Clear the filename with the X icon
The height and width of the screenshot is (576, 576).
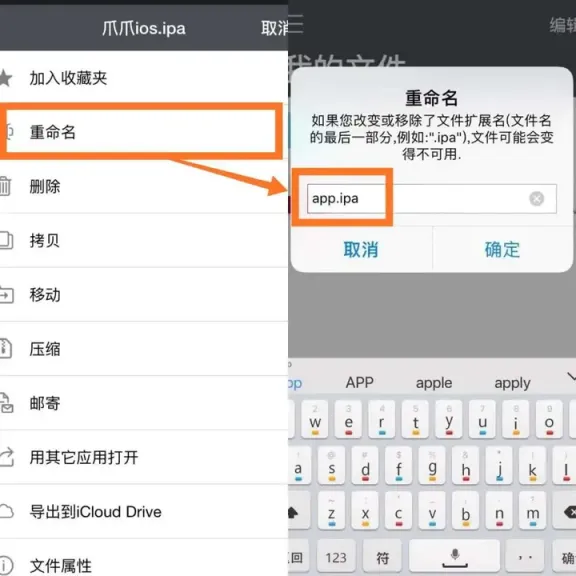(536, 199)
